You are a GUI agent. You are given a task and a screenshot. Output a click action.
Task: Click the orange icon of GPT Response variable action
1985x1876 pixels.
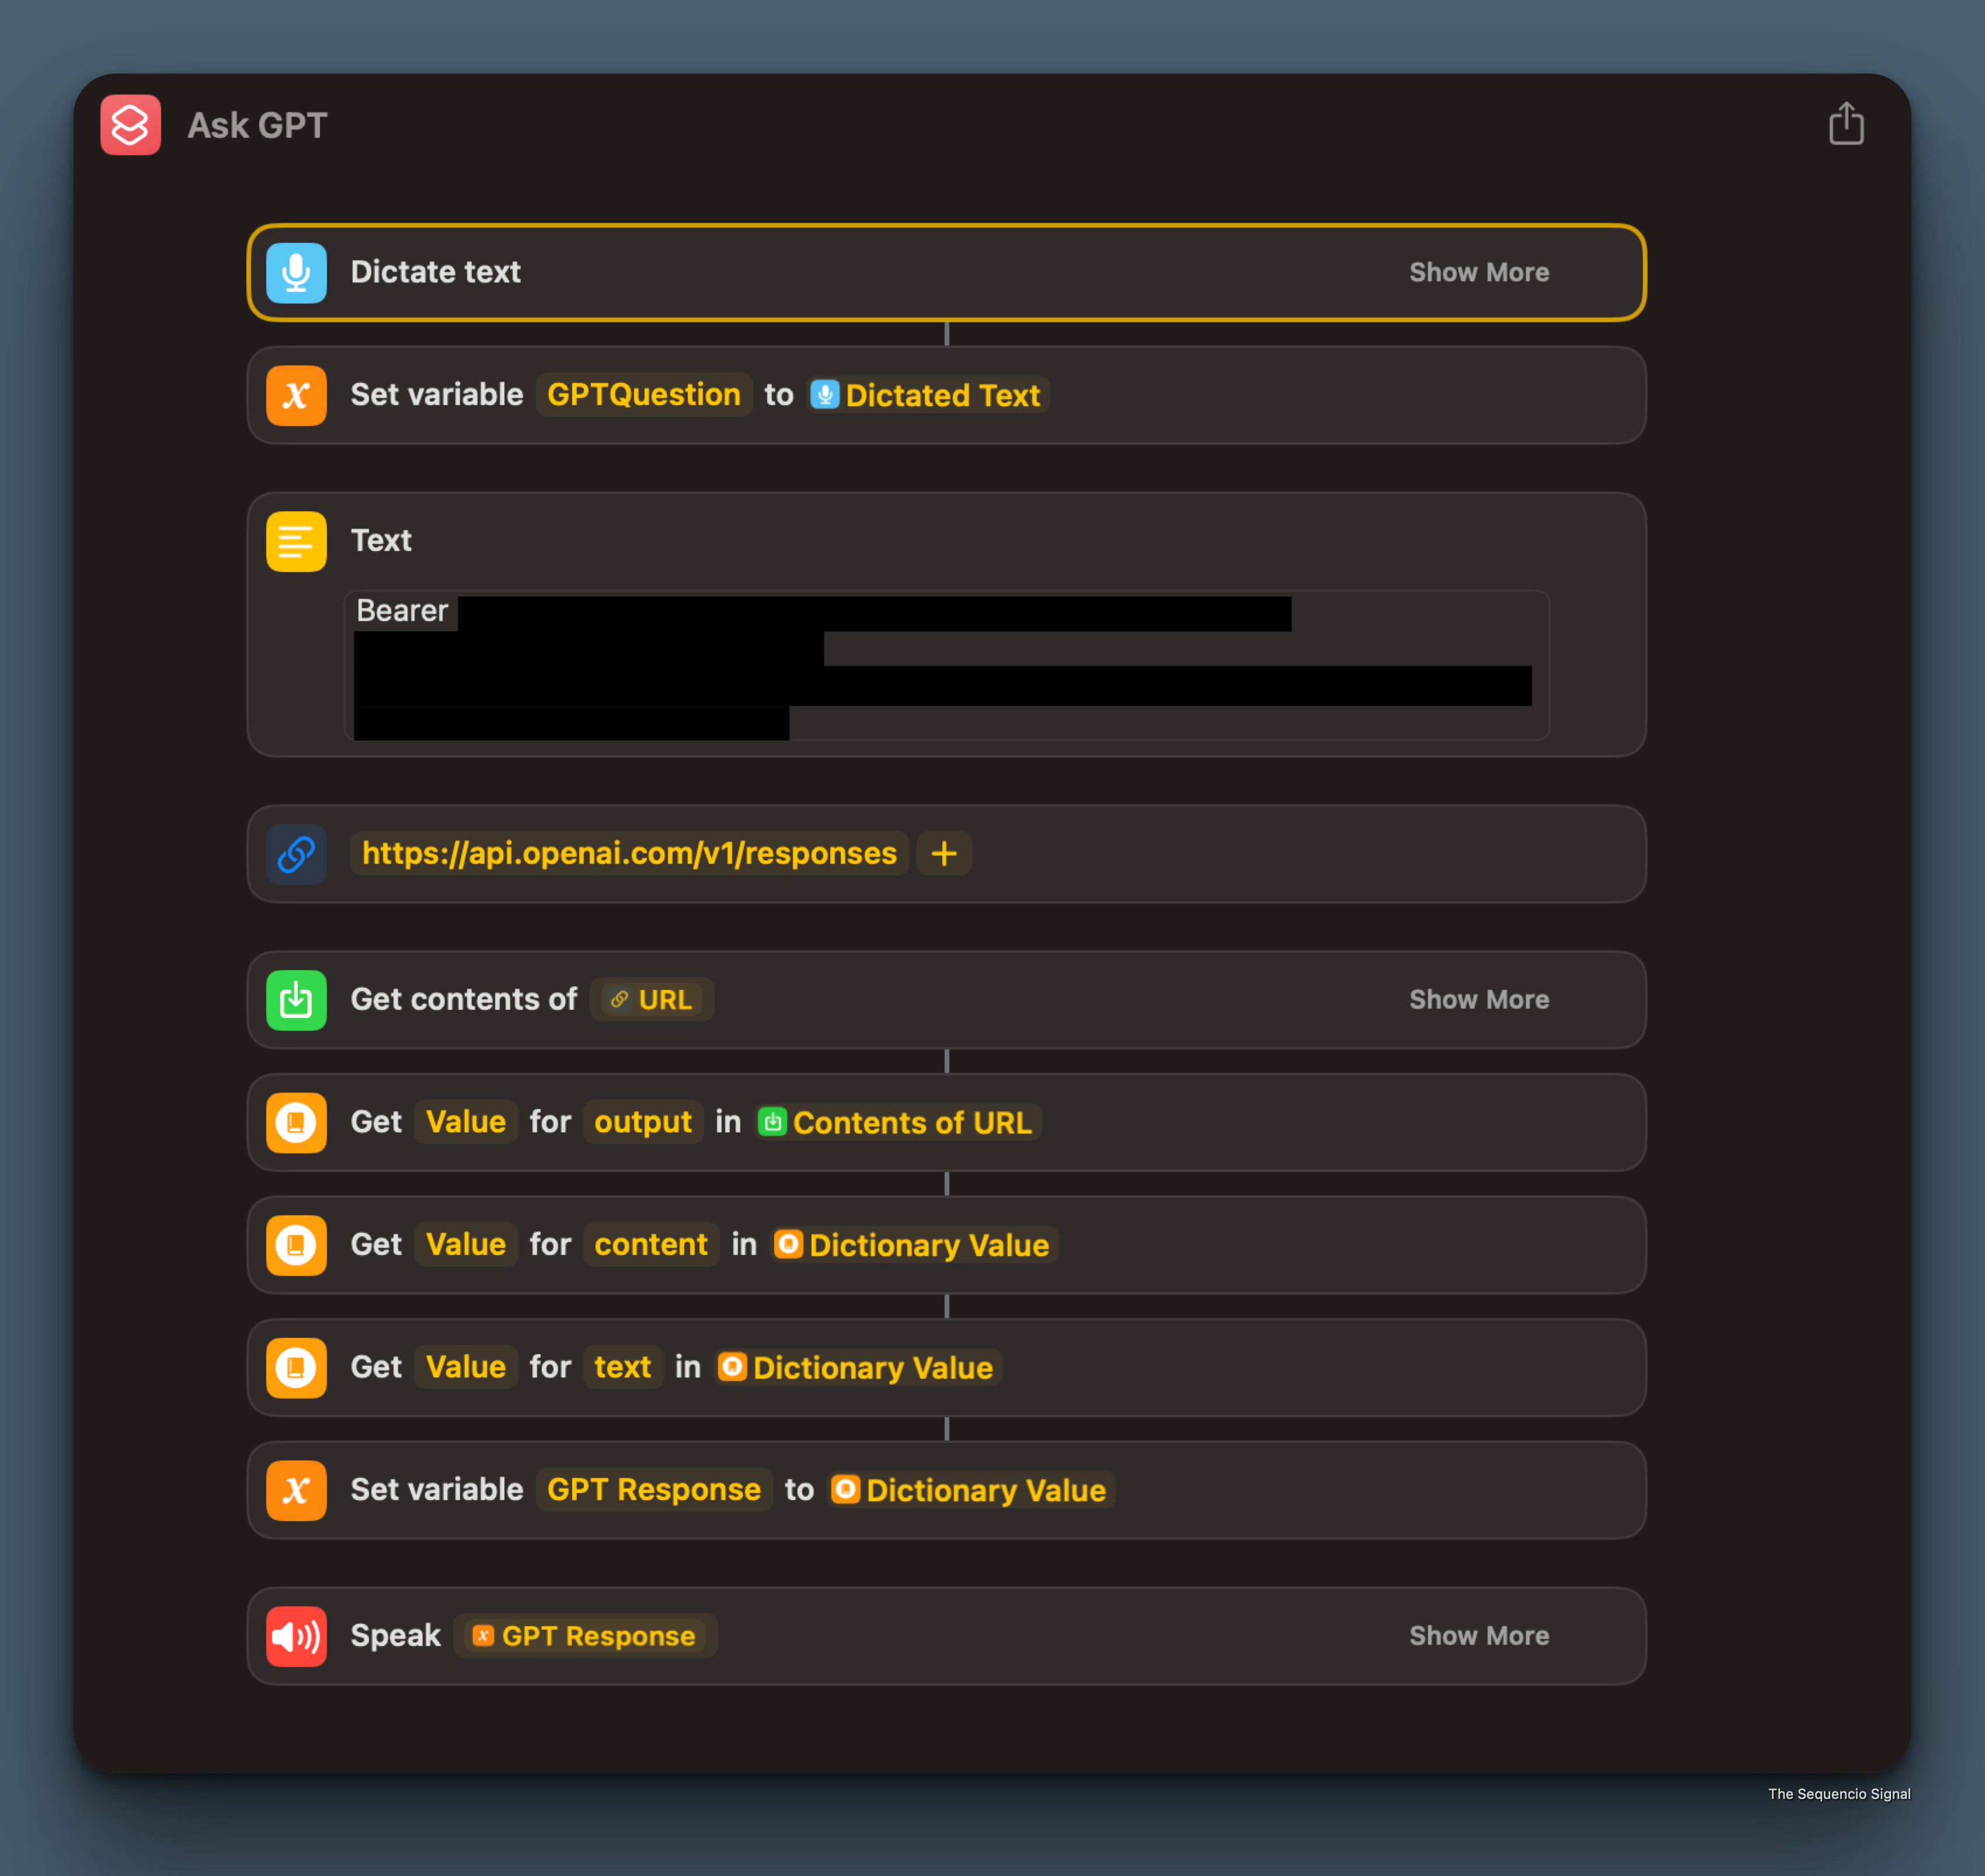(x=296, y=1490)
